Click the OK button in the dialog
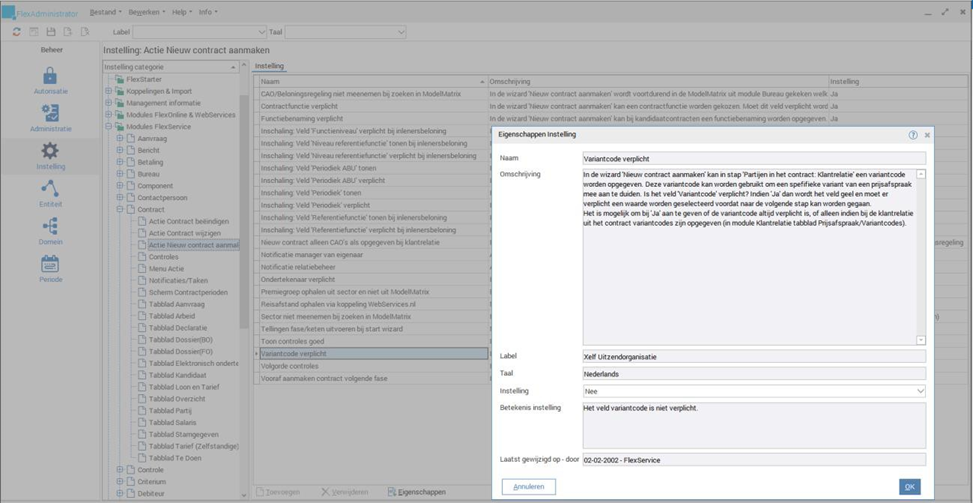This screenshot has height=503, width=973. coord(909,487)
